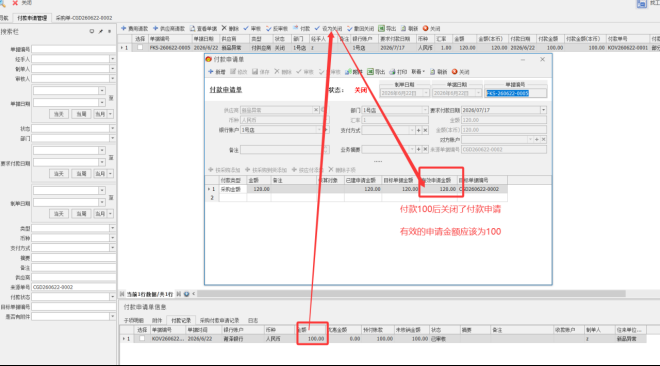Click the 来源单号 field containing CGD260622-0002
The image size is (660, 366).
pyautogui.click(x=74, y=287)
